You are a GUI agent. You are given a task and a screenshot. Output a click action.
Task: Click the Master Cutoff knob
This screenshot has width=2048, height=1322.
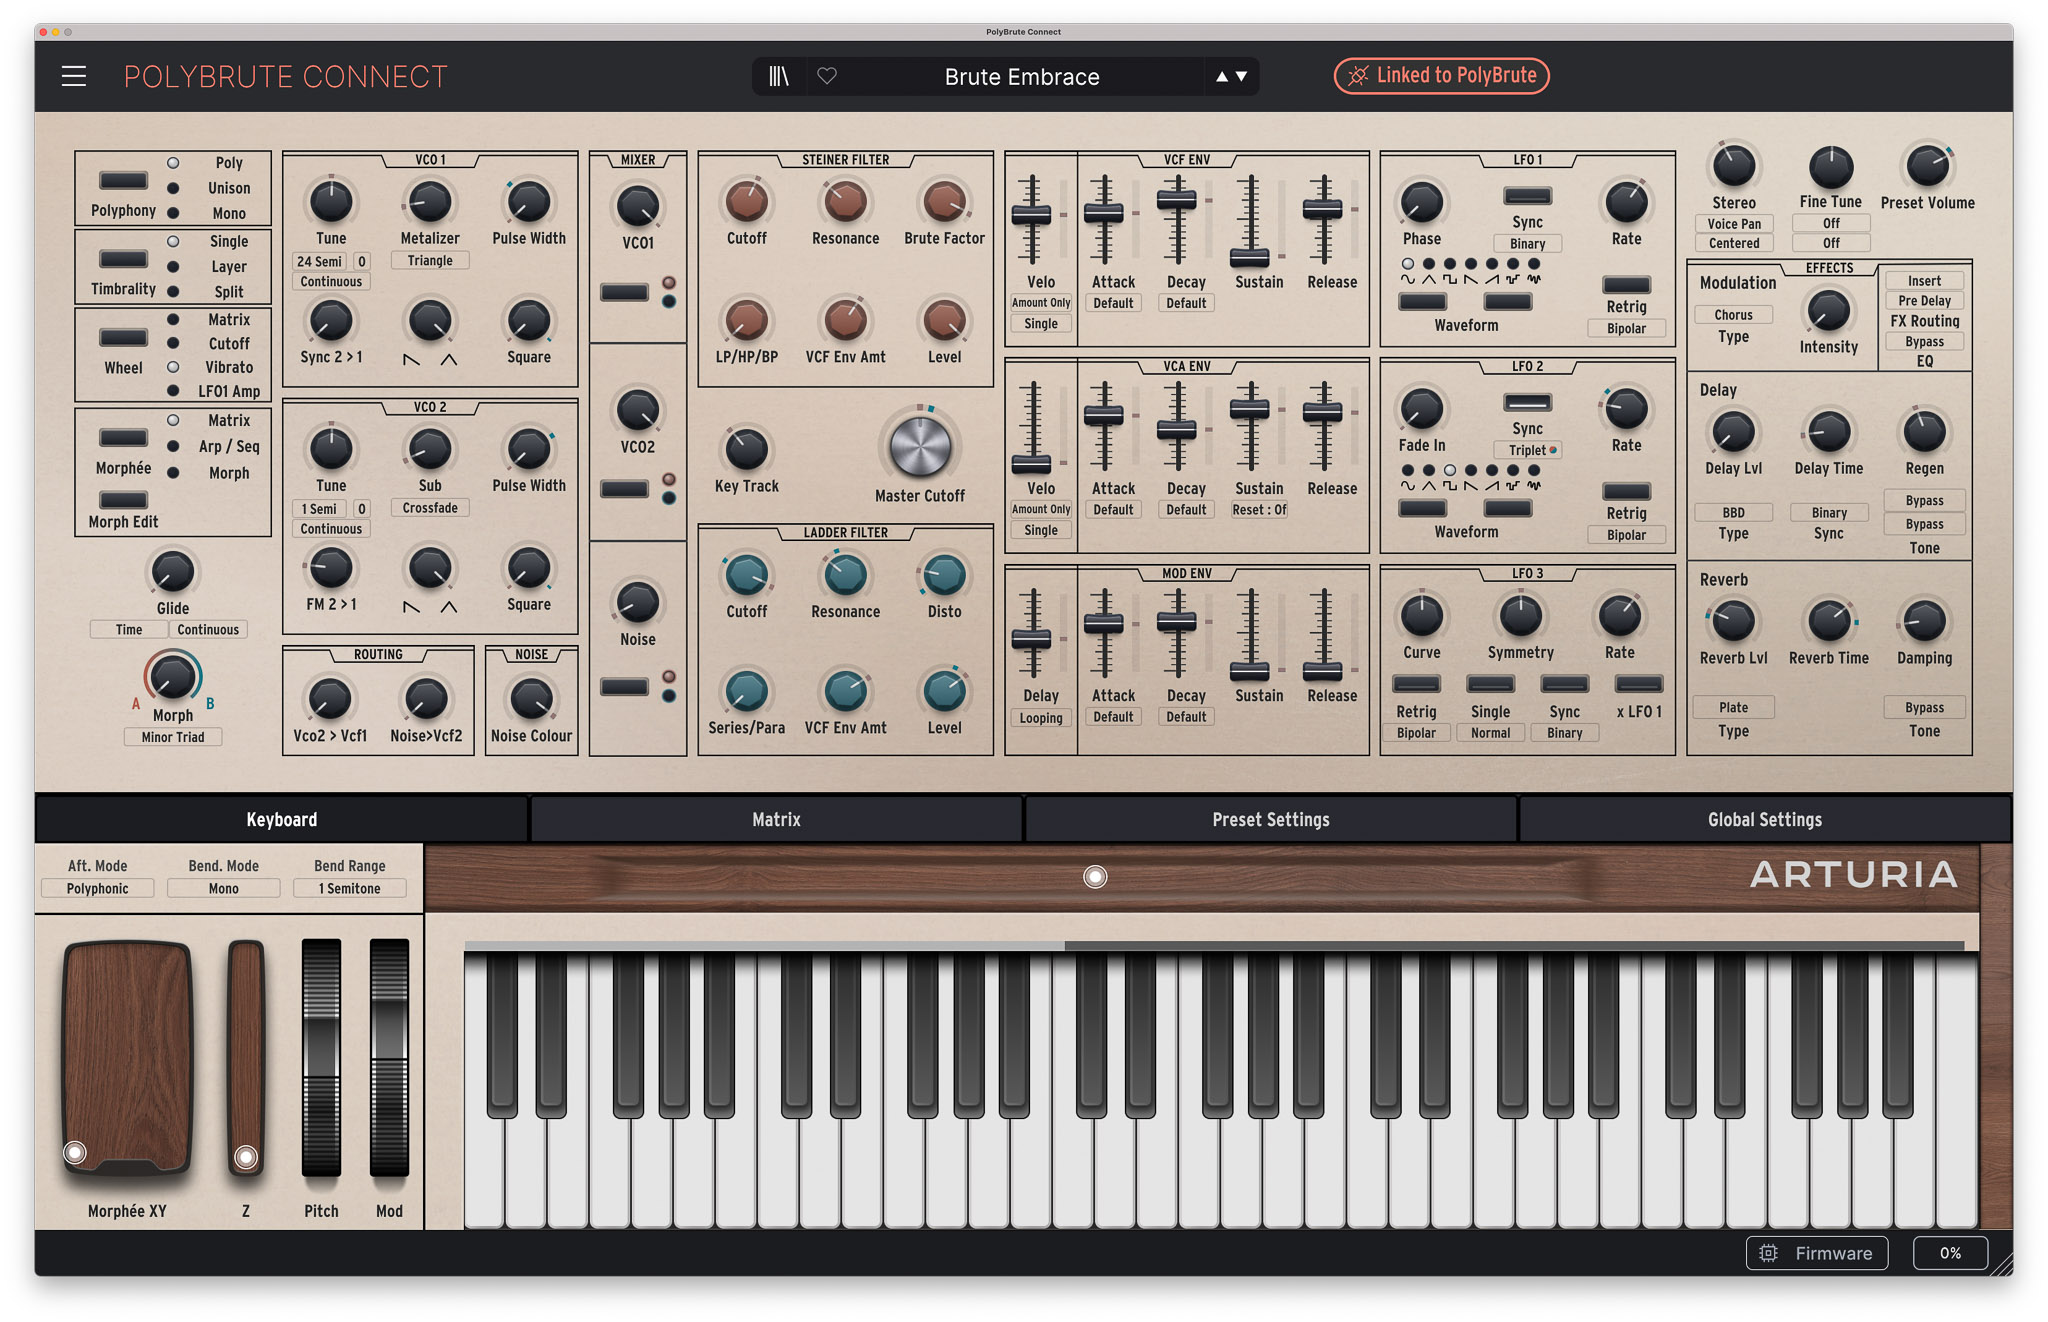point(920,446)
